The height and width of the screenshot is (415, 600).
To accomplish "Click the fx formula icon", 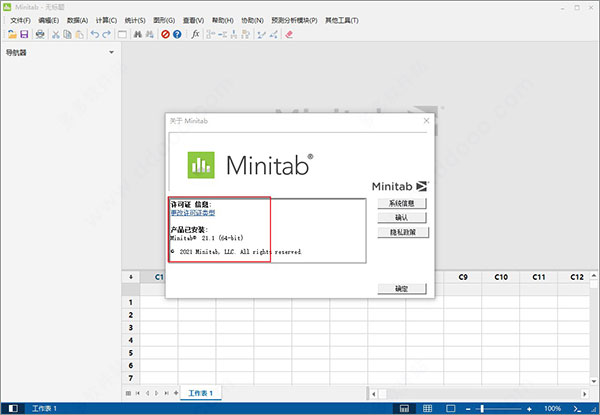I will [196, 34].
